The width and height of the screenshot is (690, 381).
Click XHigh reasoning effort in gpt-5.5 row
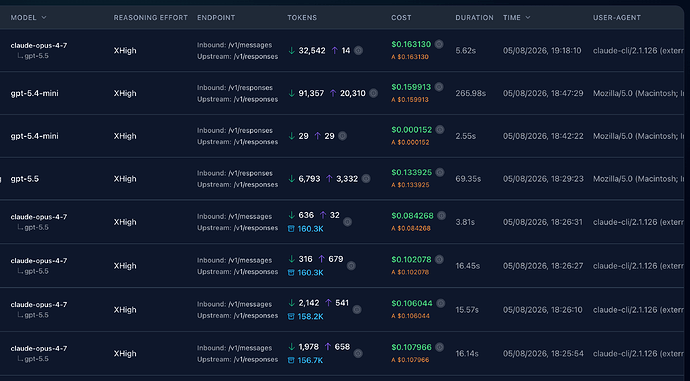coord(125,179)
